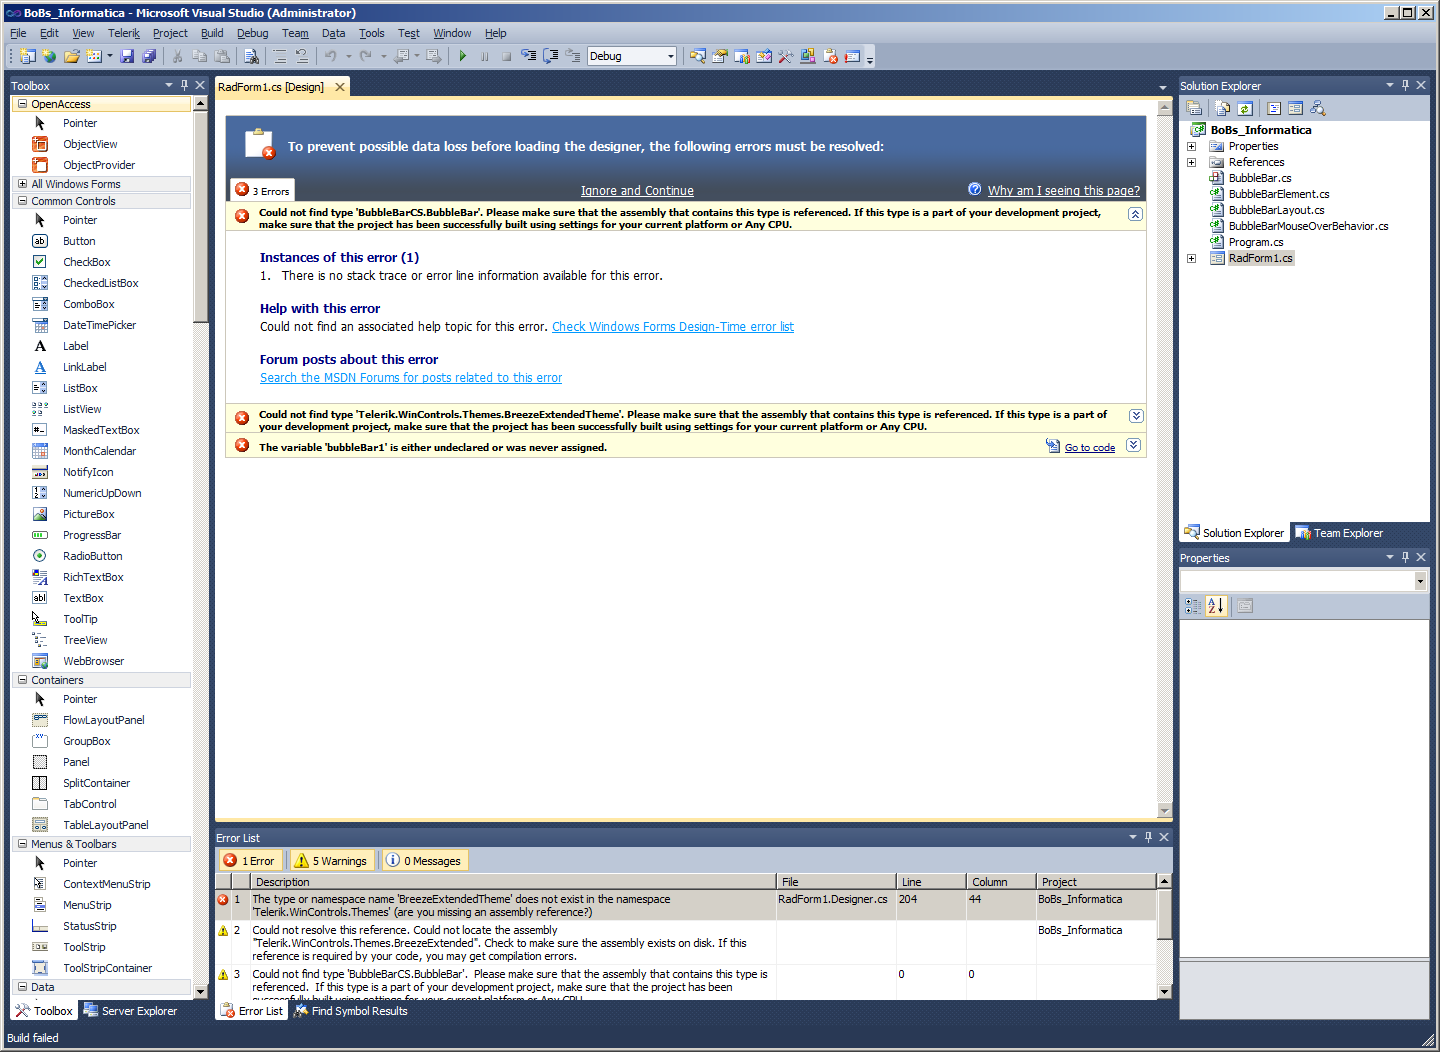Open the Toolbox wrench icon in toolbar

pyautogui.click(x=786, y=56)
